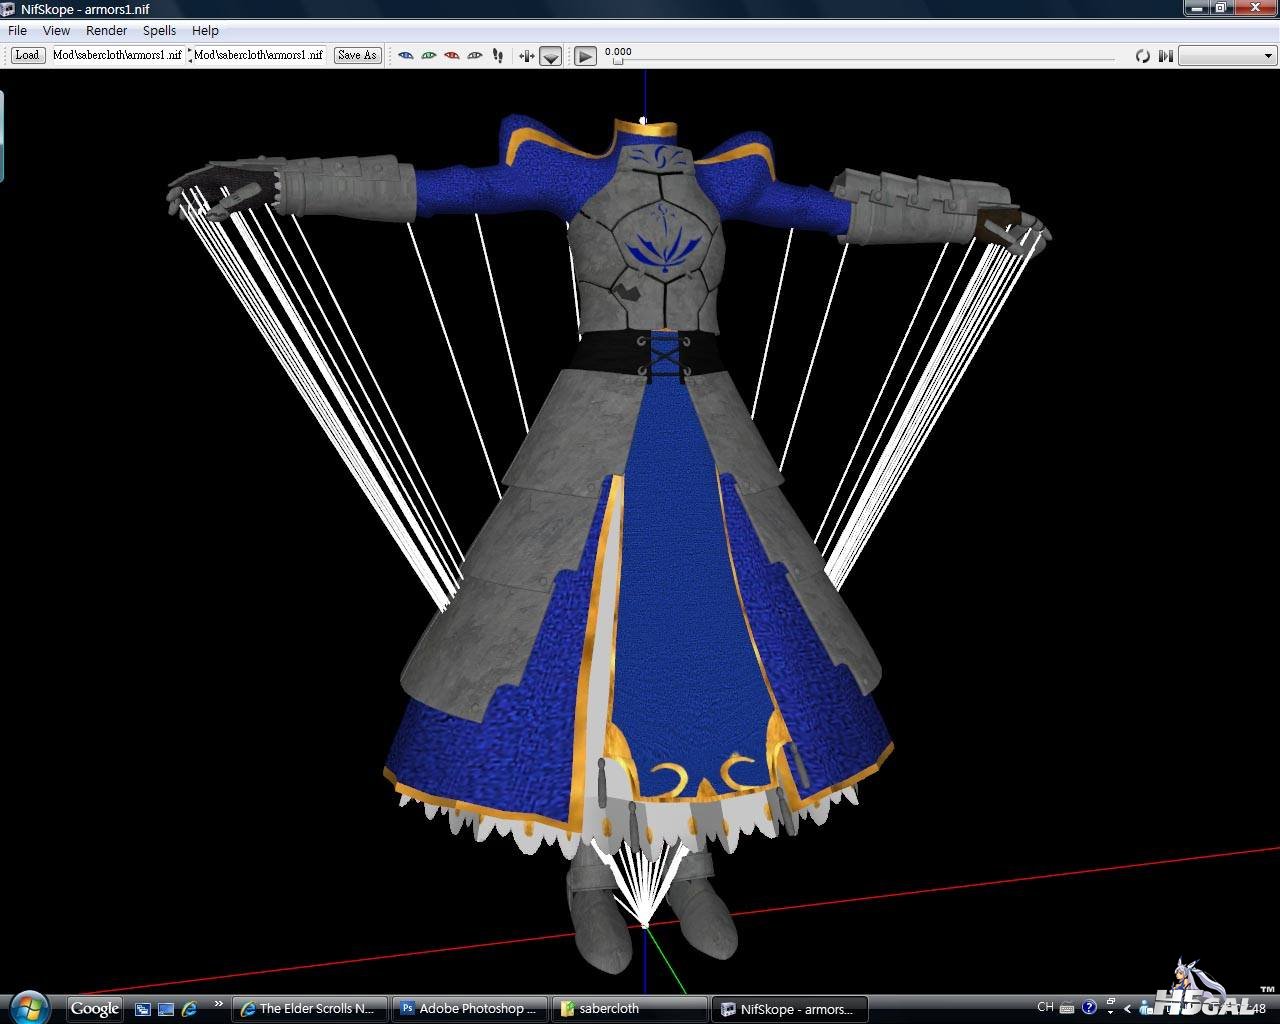Click the Windows Start orb
1280x1024 pixels.
point(30,1007)
